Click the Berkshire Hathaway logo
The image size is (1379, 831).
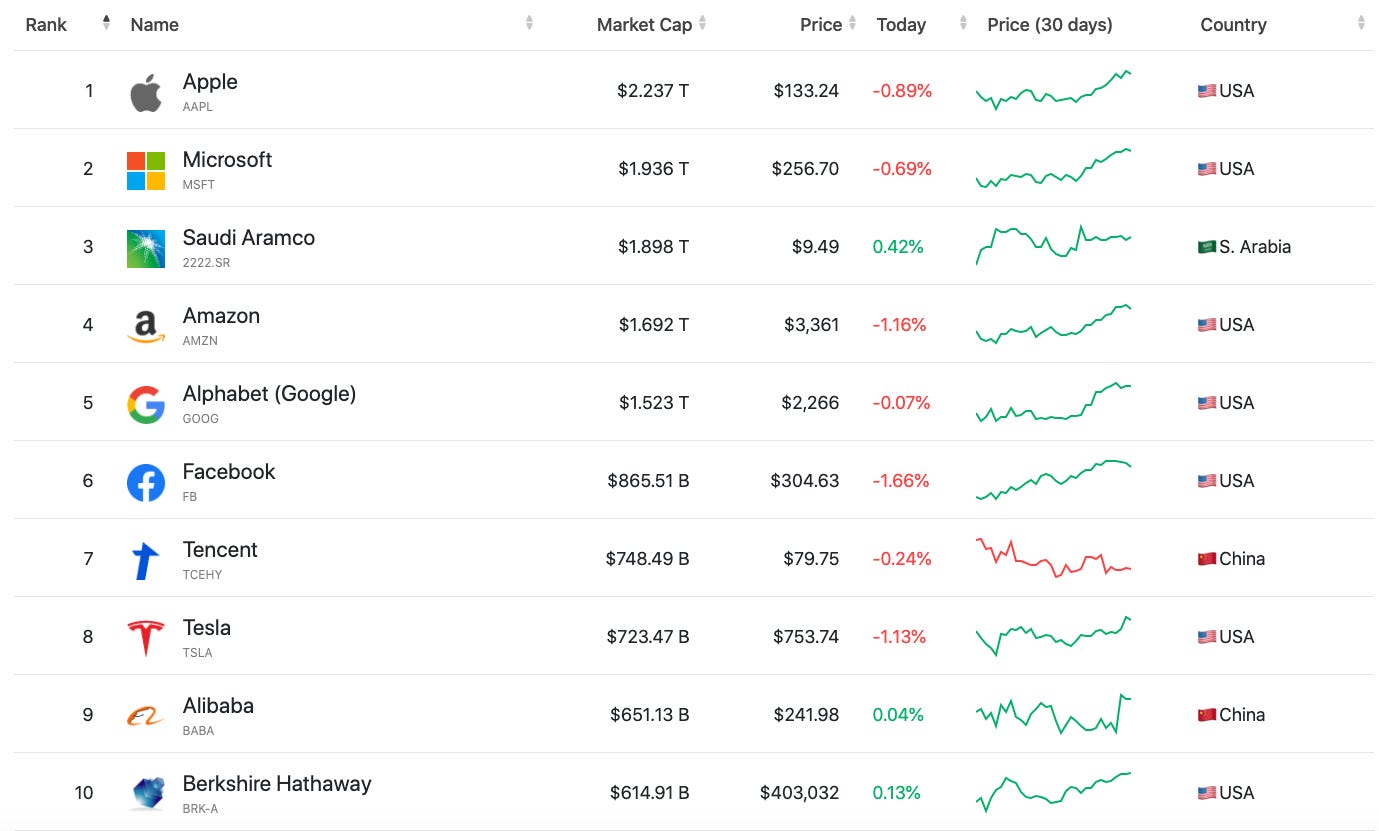pyautogui.click(x=146, y=794)
